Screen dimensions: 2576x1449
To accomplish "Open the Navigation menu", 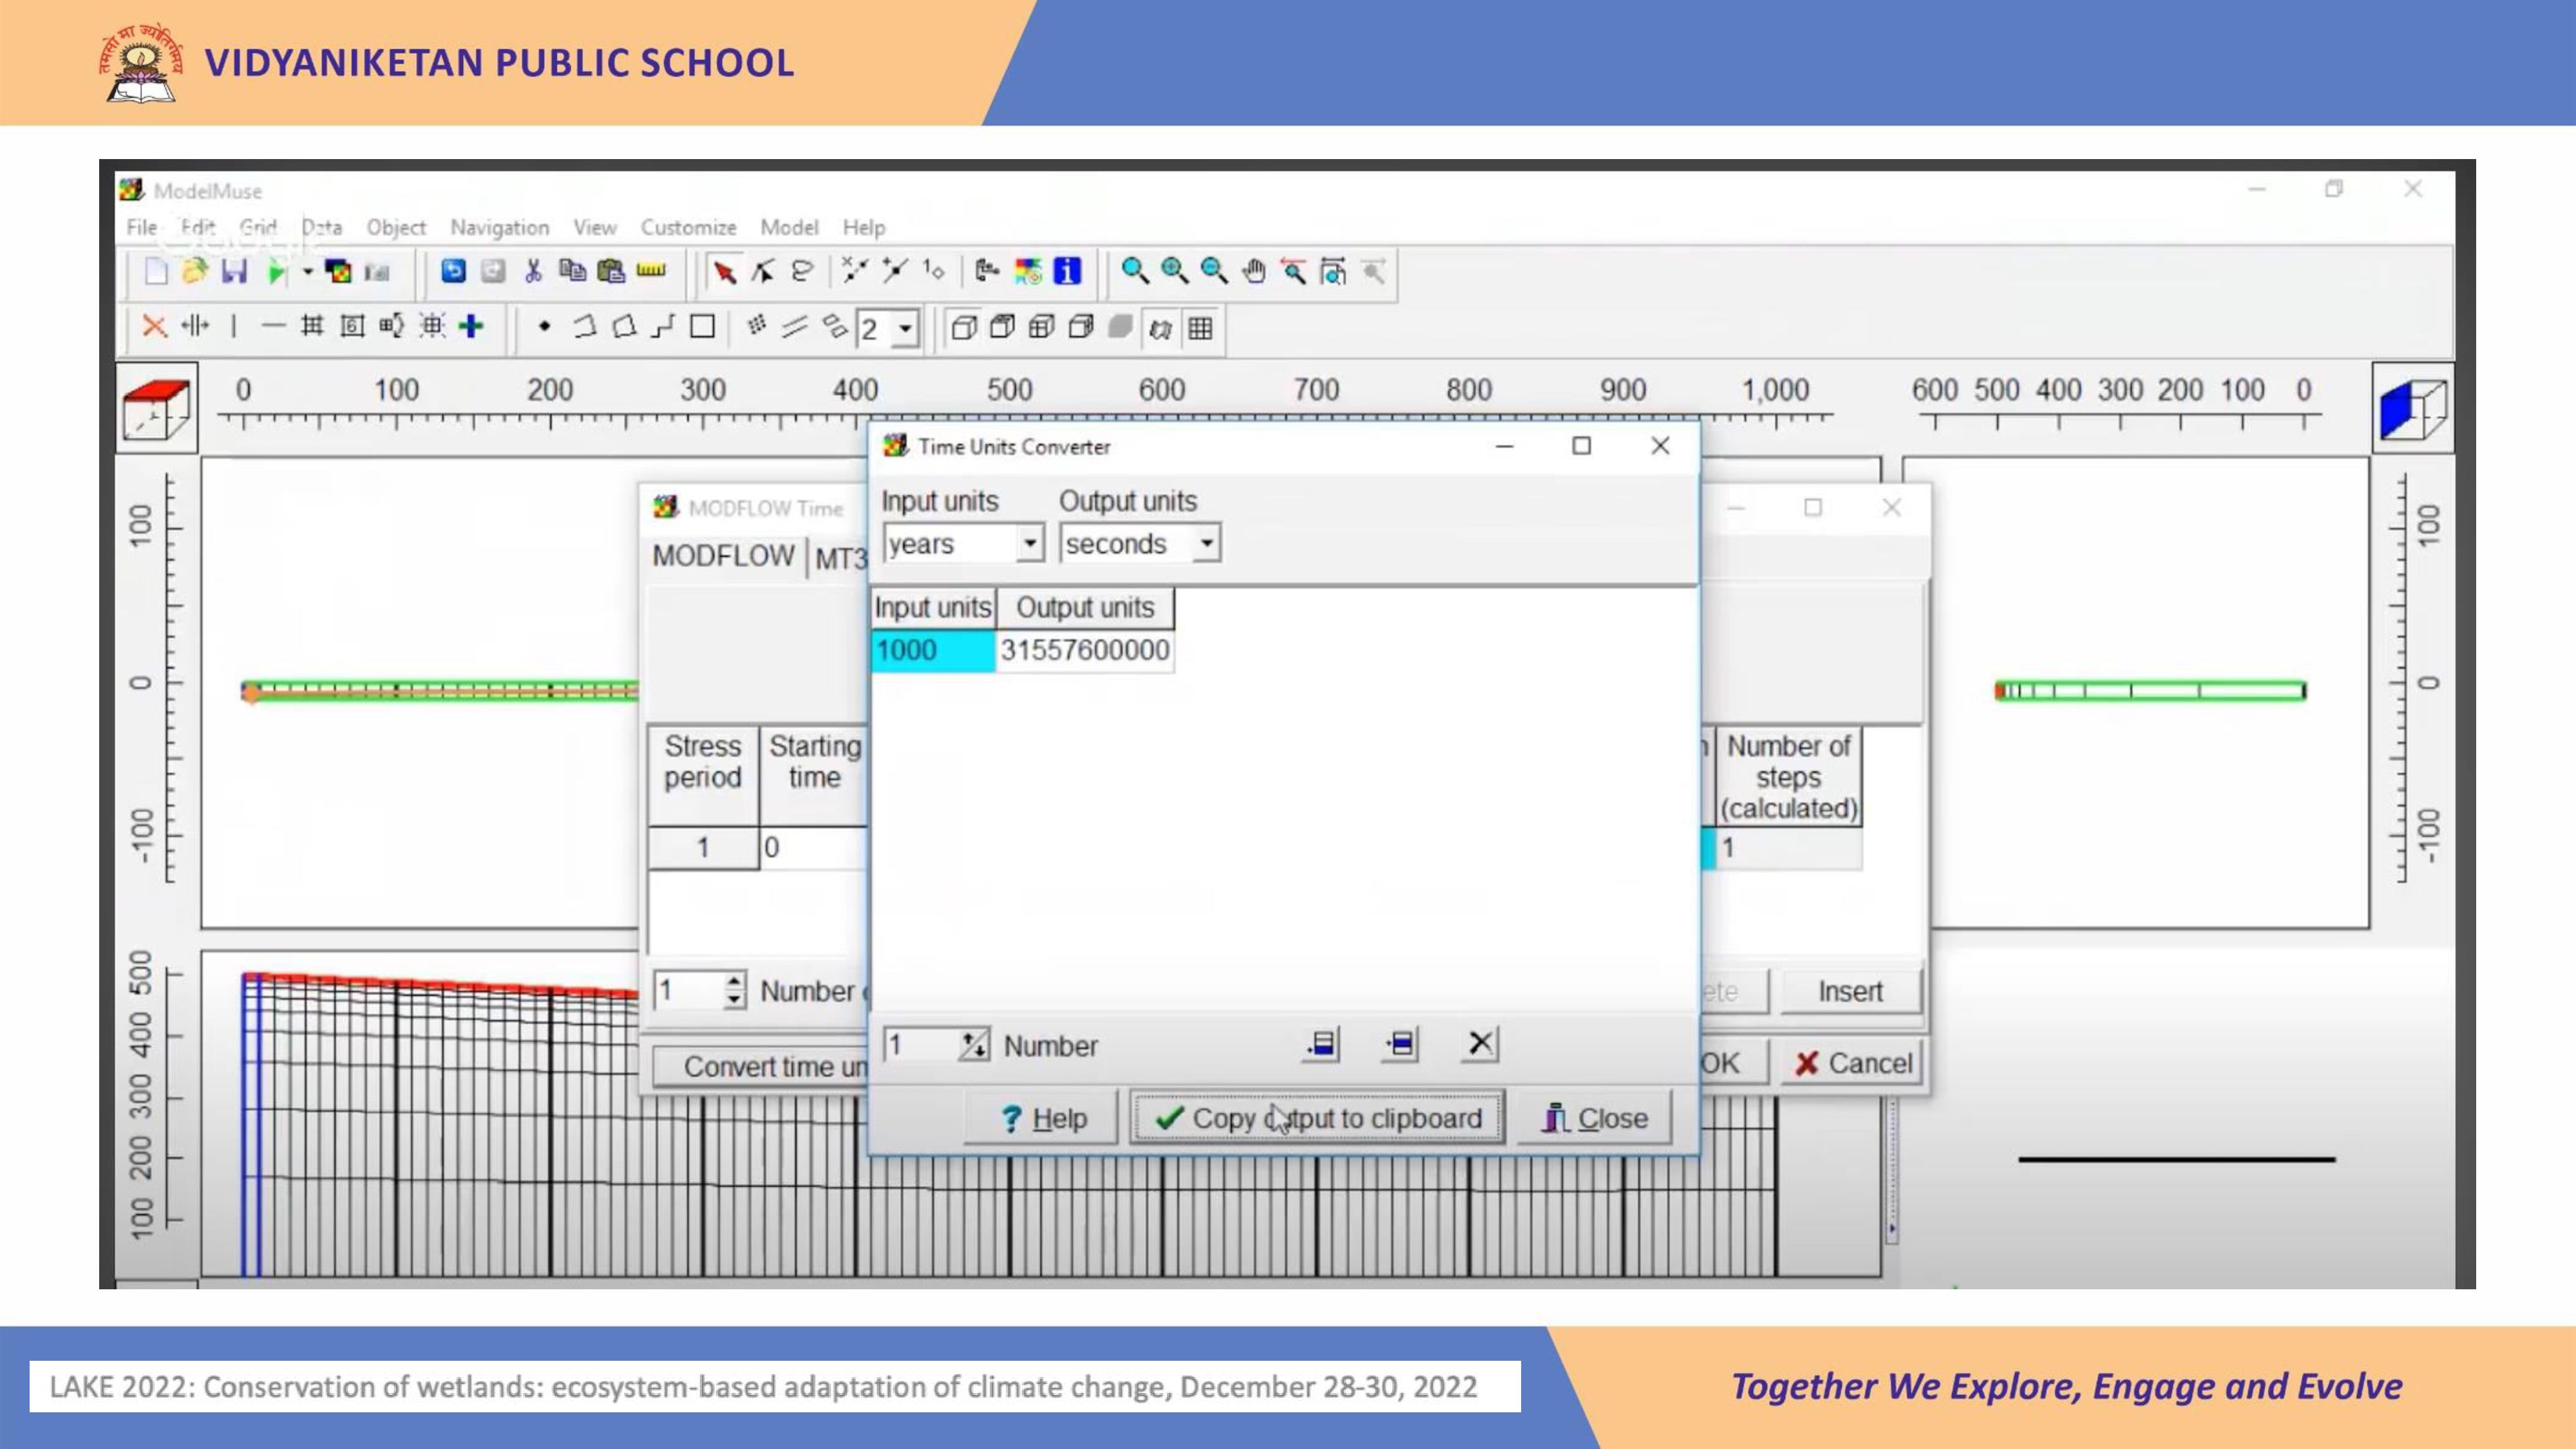I will [x=499, y=228].
